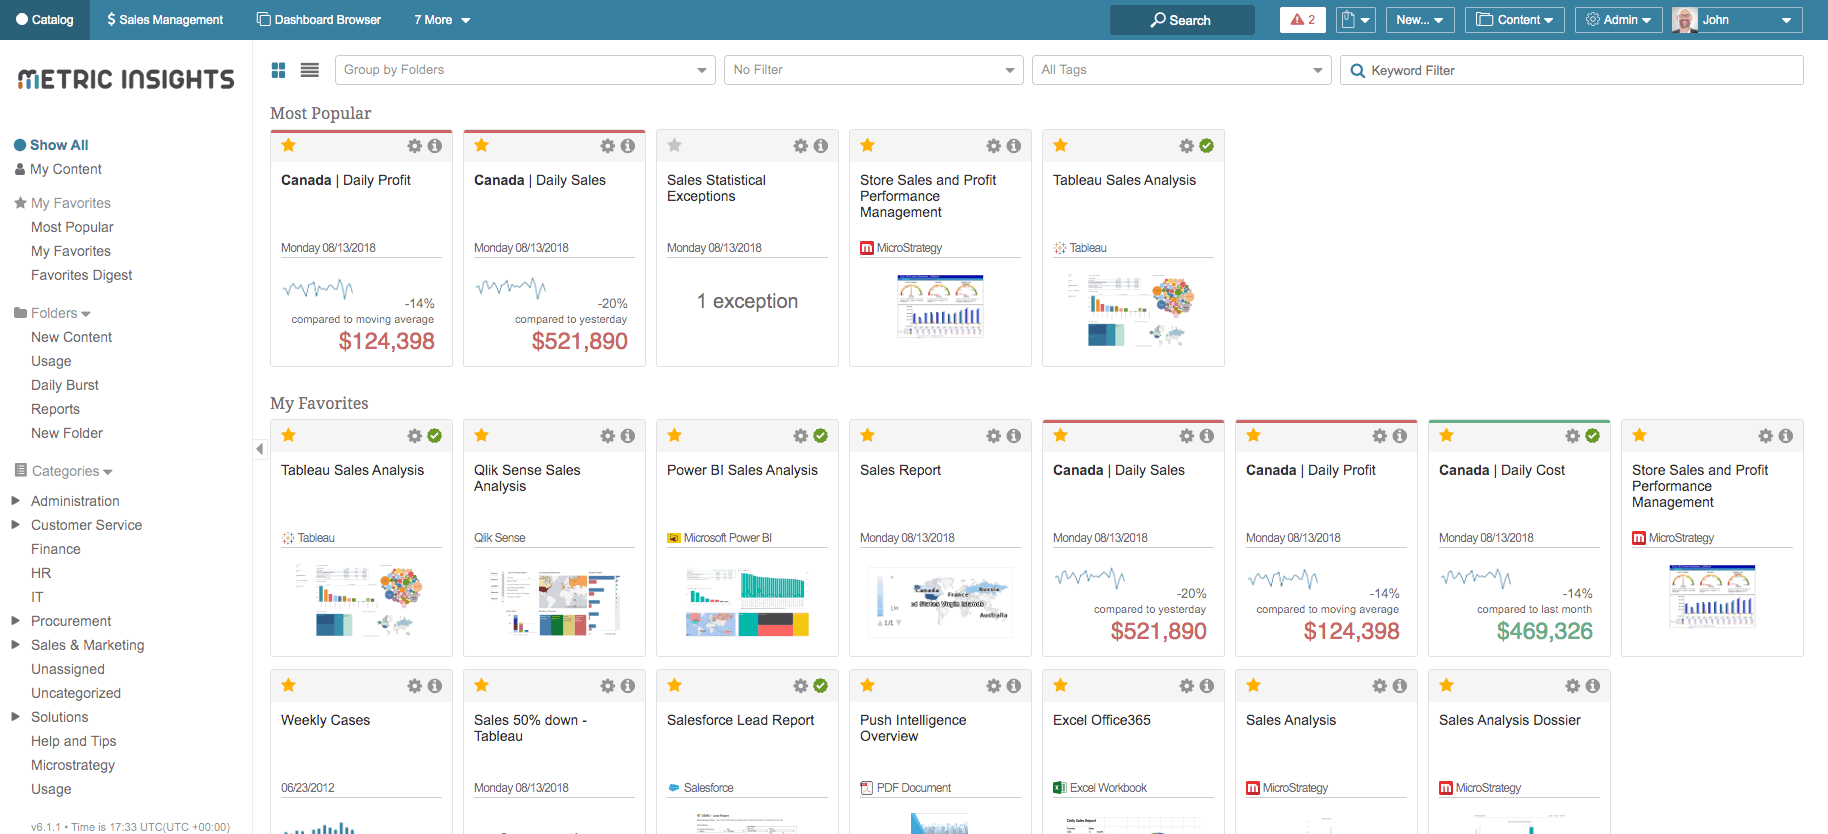
Task: Switch to tile grid view
Action: pos(279,70)
